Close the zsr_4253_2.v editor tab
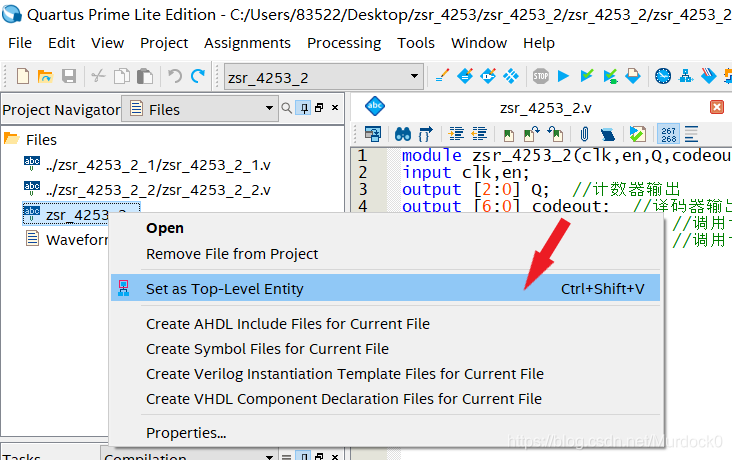Viewport: 732px width, 460px height. pos(717,107)
